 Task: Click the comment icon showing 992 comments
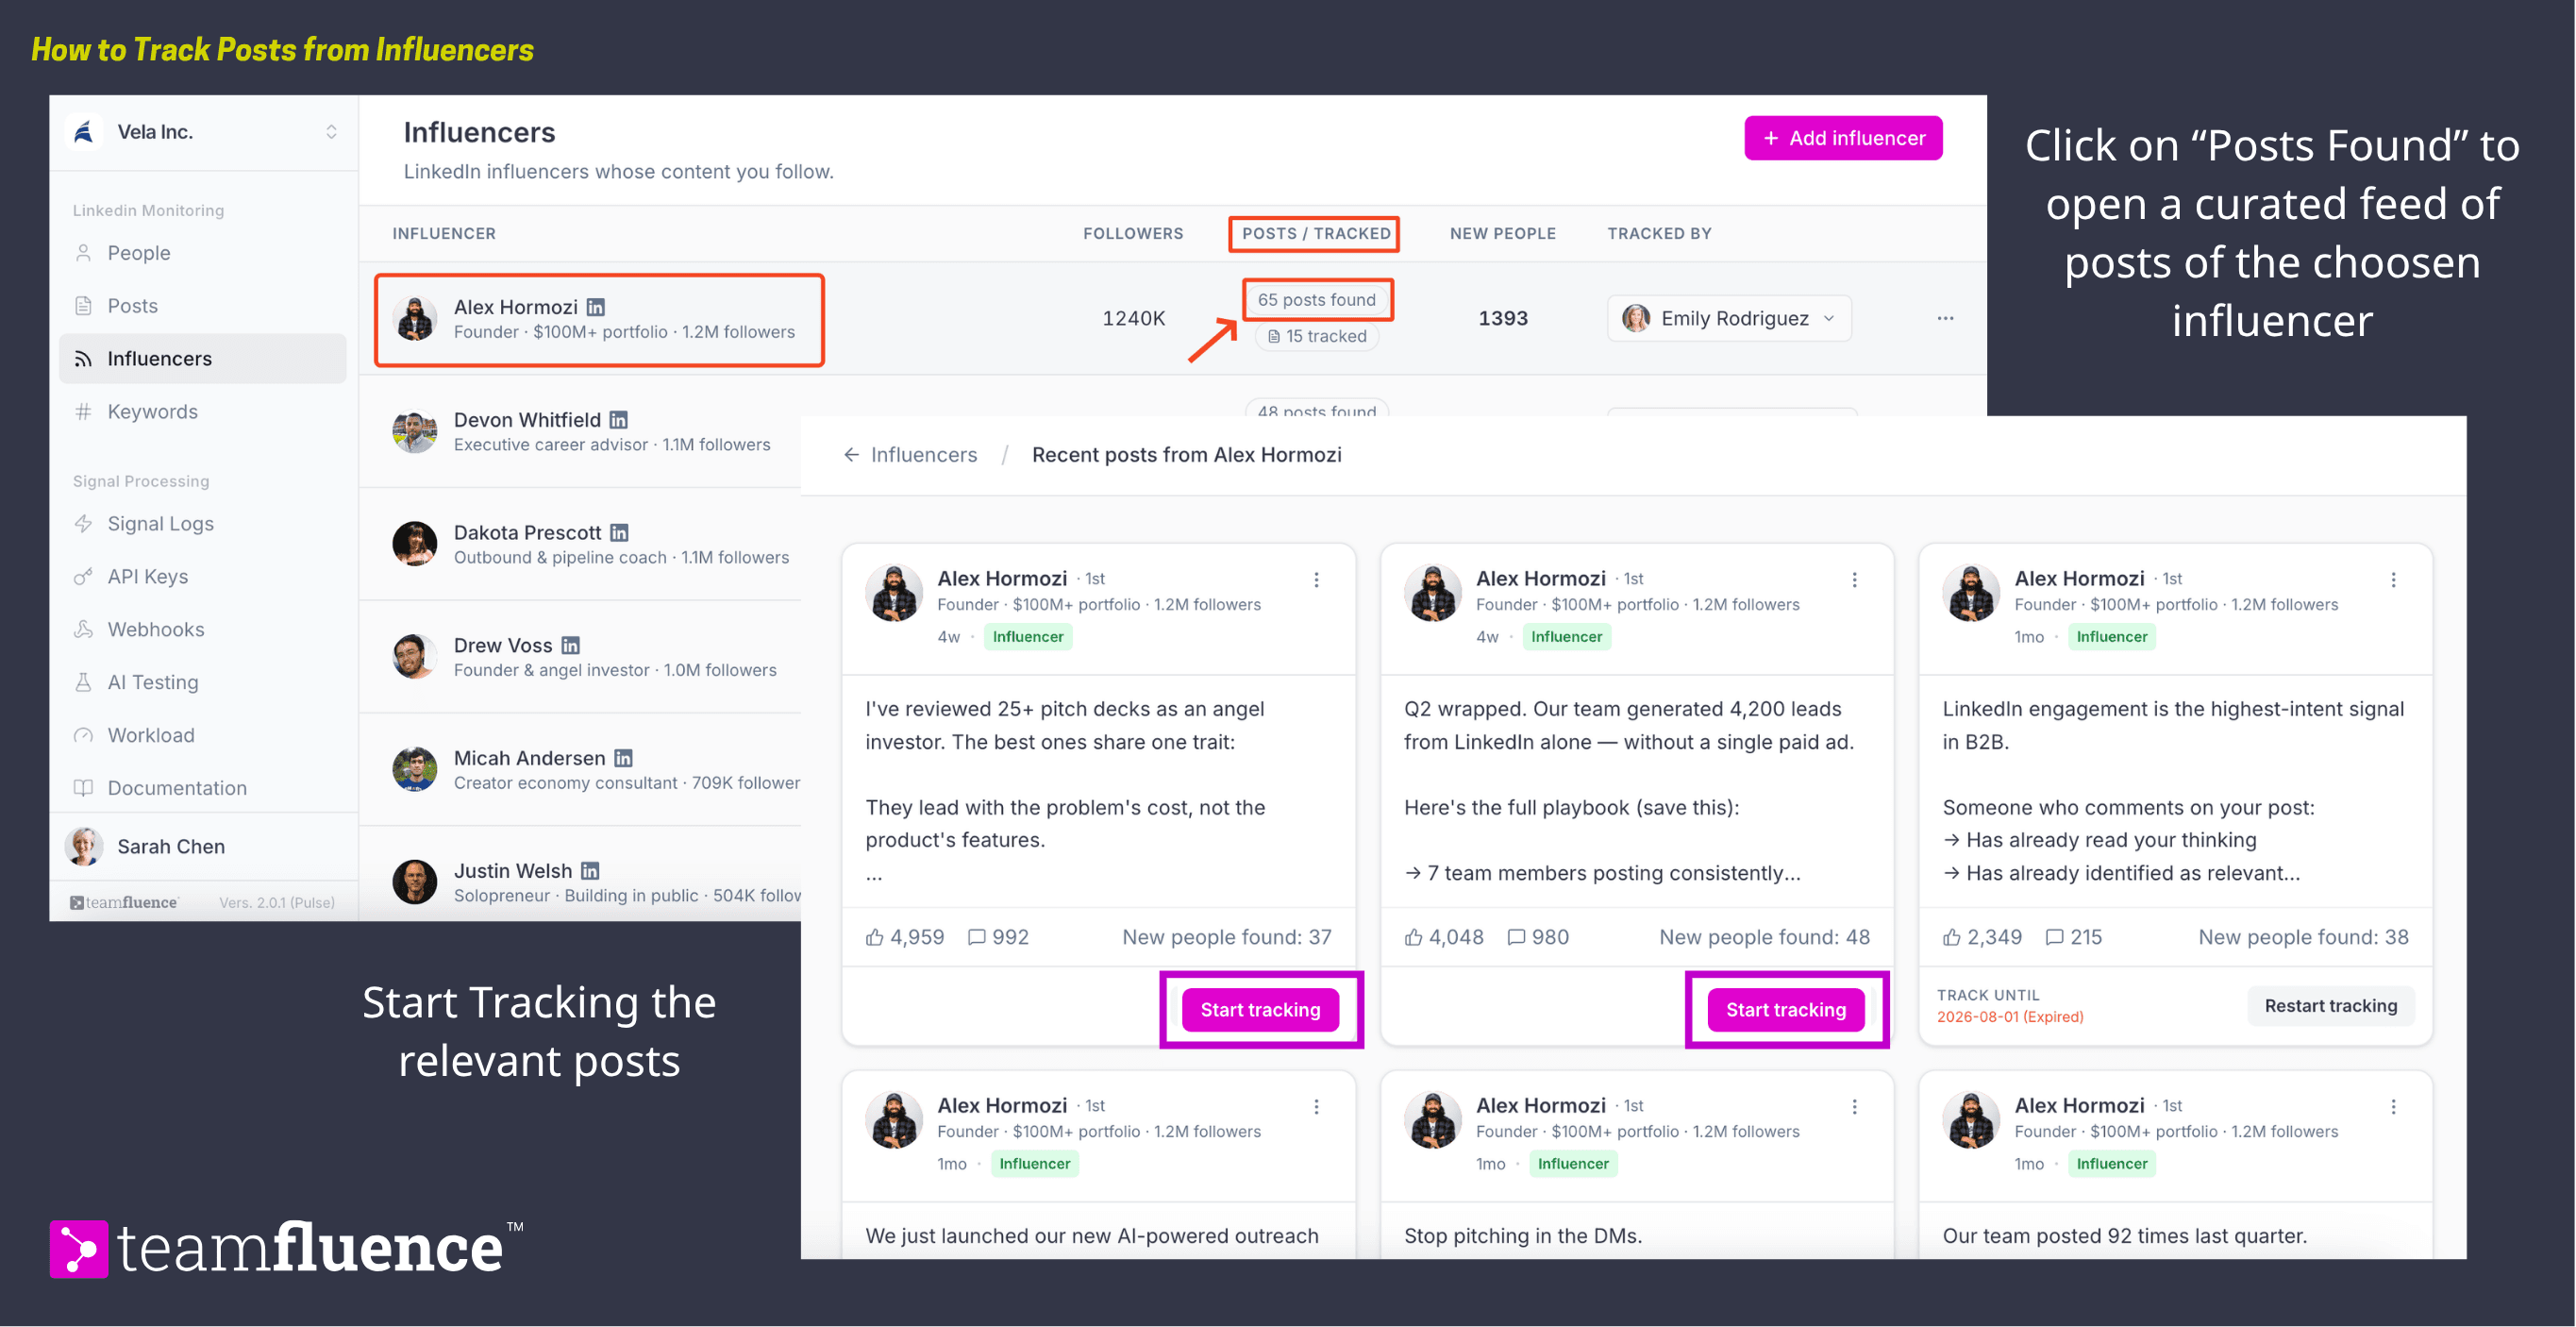(x=977, y=937)
